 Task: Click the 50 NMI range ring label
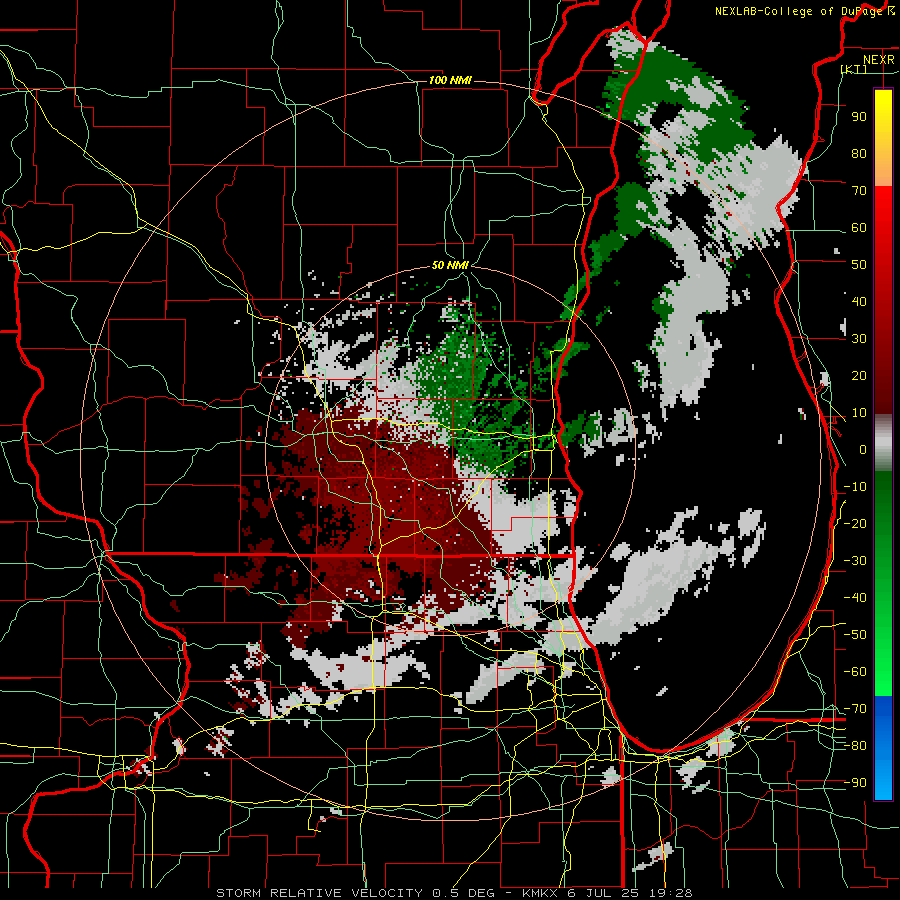[x=450, y=265]
